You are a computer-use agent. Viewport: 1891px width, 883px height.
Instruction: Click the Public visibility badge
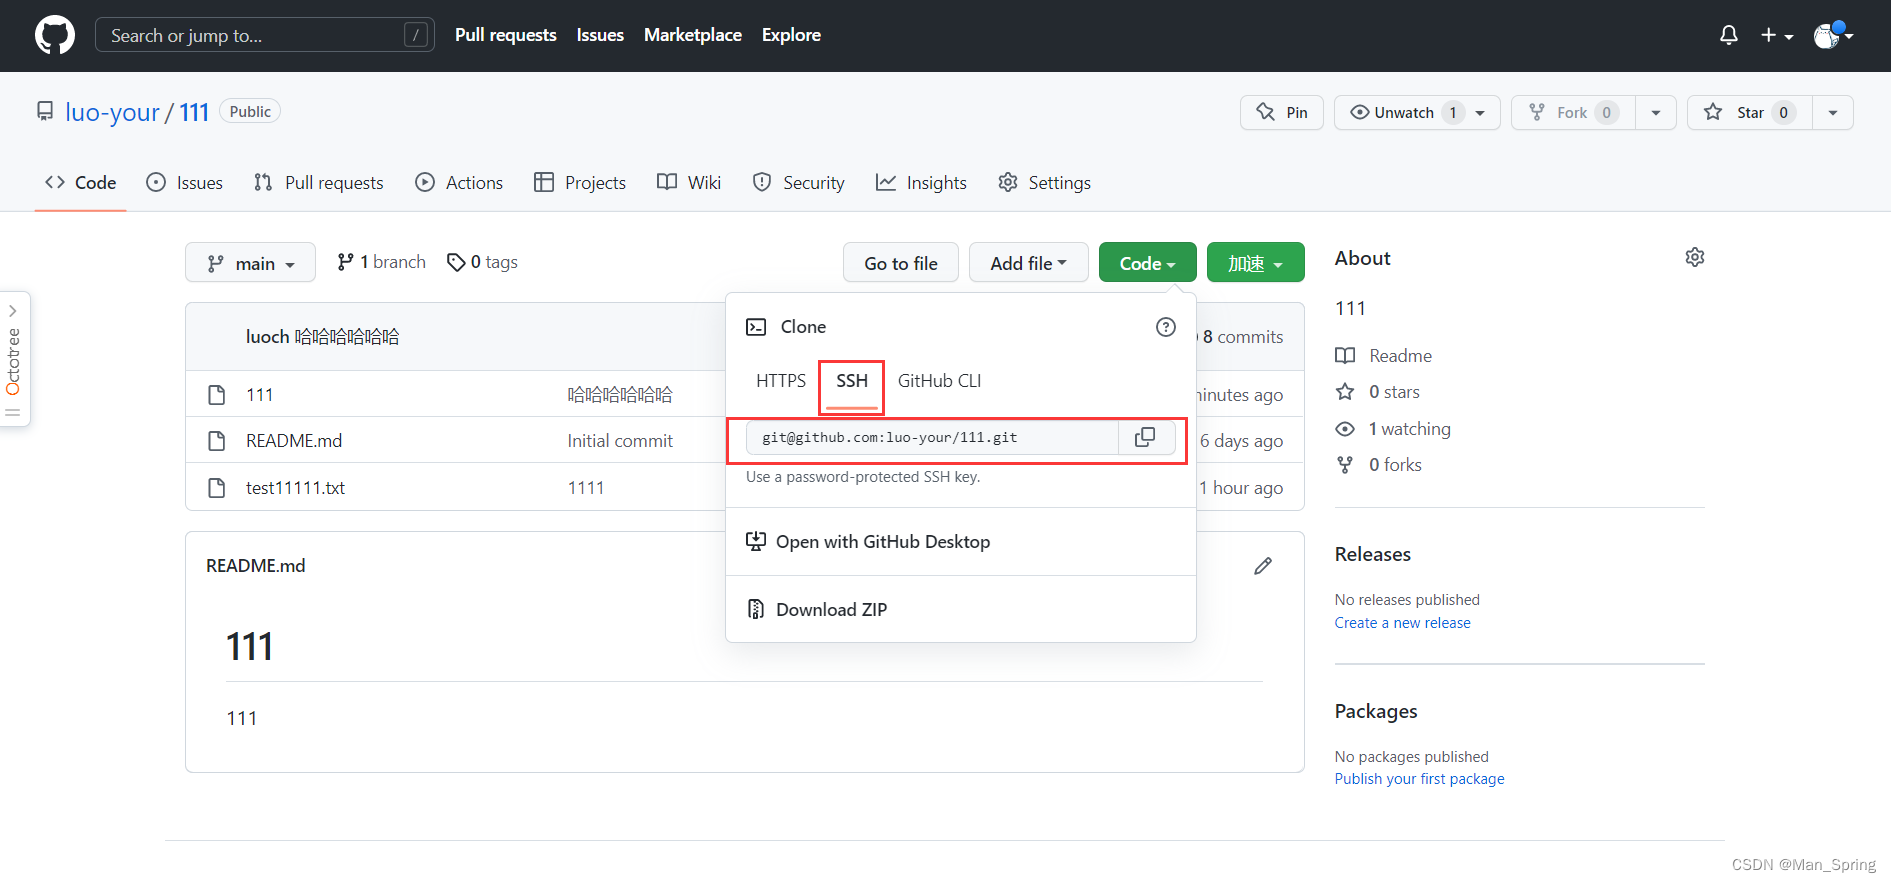(250, 111)
